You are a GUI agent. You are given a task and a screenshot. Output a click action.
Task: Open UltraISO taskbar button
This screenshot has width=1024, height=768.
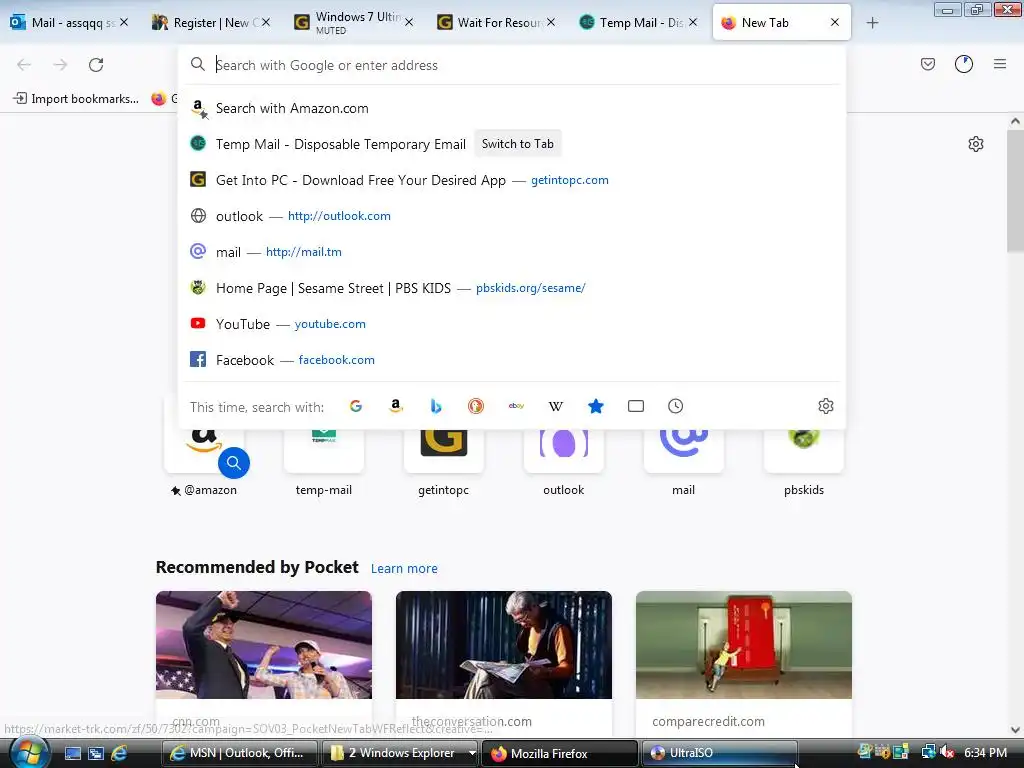coord(720,754)
